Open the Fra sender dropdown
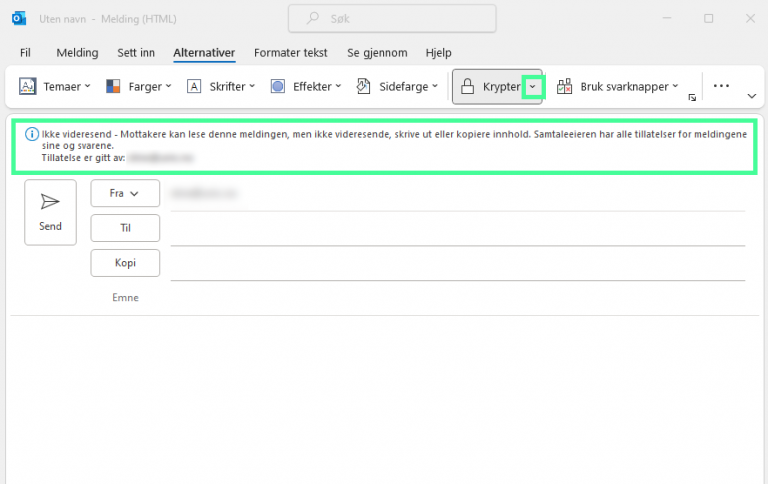The image size is (768, 484). [125, 193]
